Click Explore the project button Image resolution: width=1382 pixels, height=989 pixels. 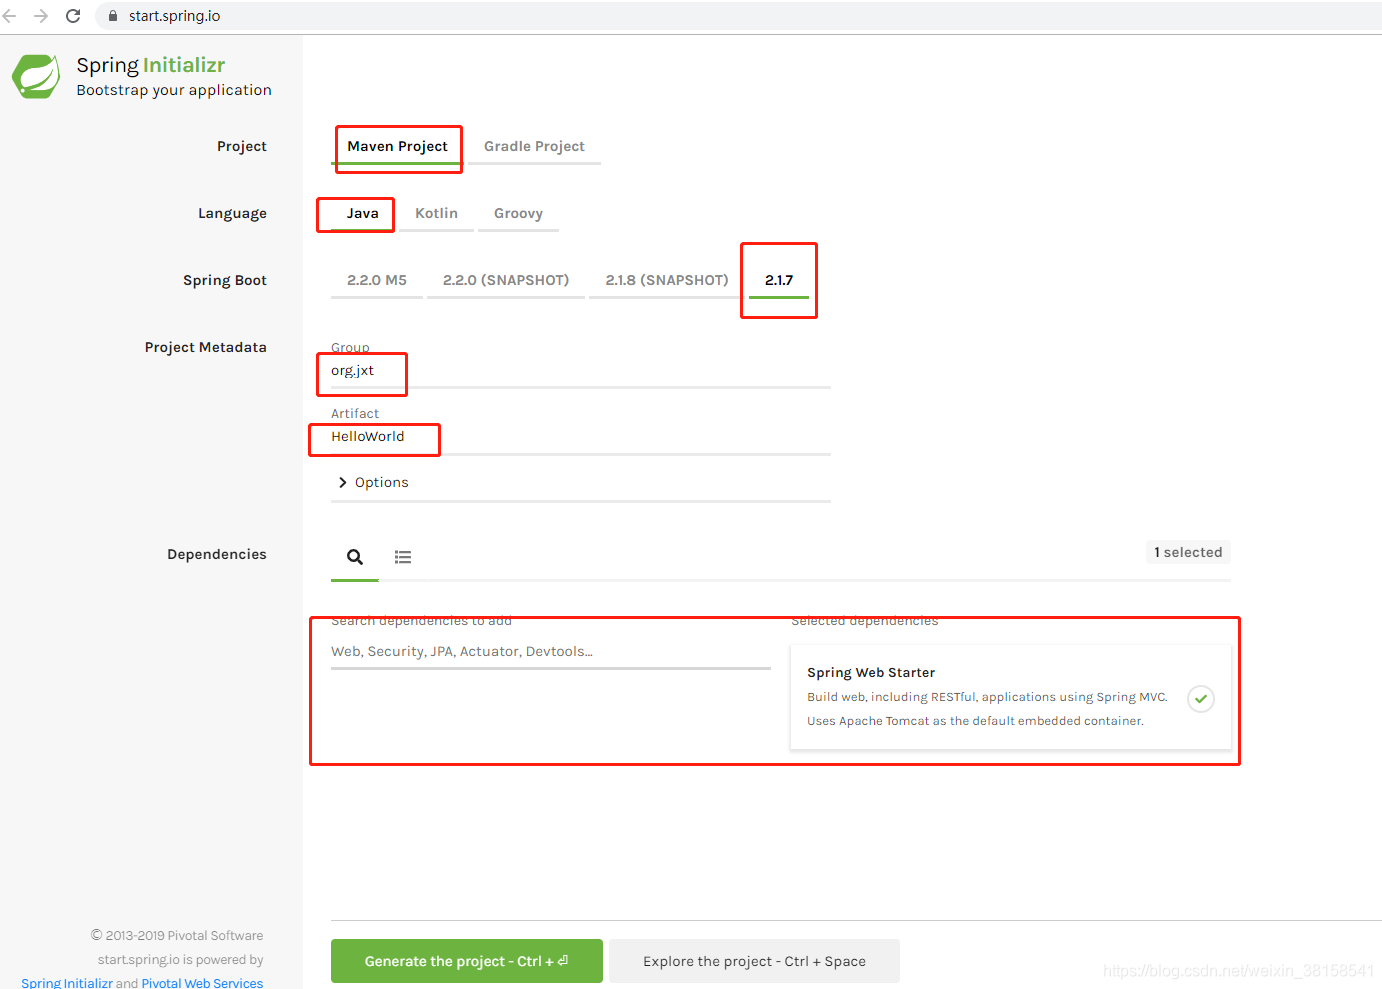pyautogui.click(x=755, y=961)
